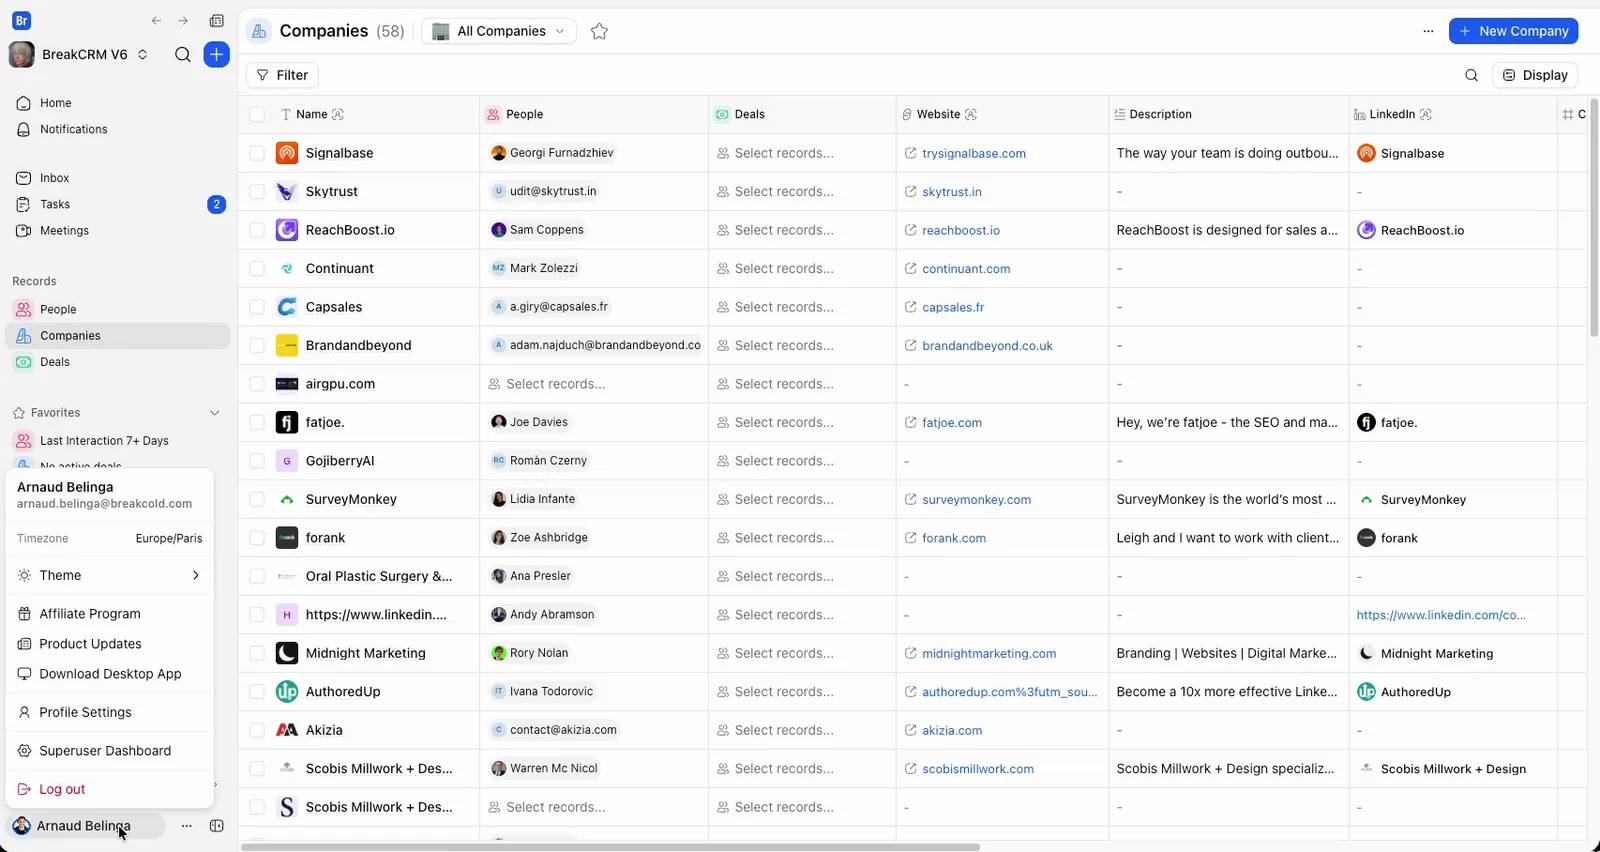Star the All Companies view as favorite

tap(599, 31)
